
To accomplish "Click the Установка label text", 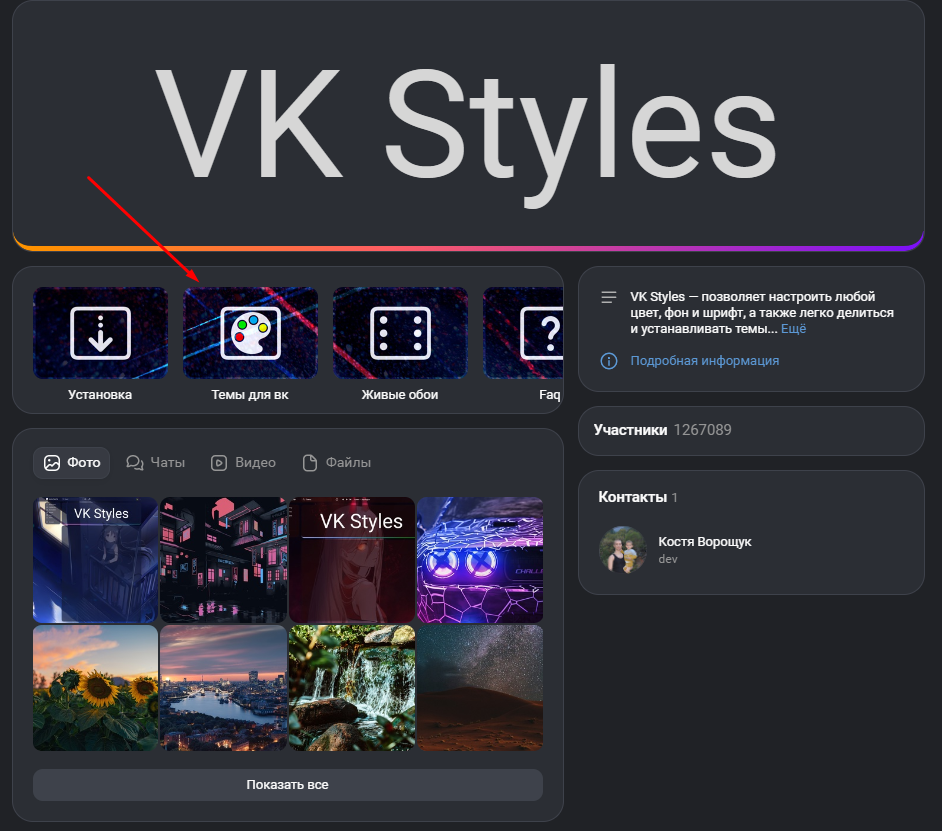I will (100, 395).
